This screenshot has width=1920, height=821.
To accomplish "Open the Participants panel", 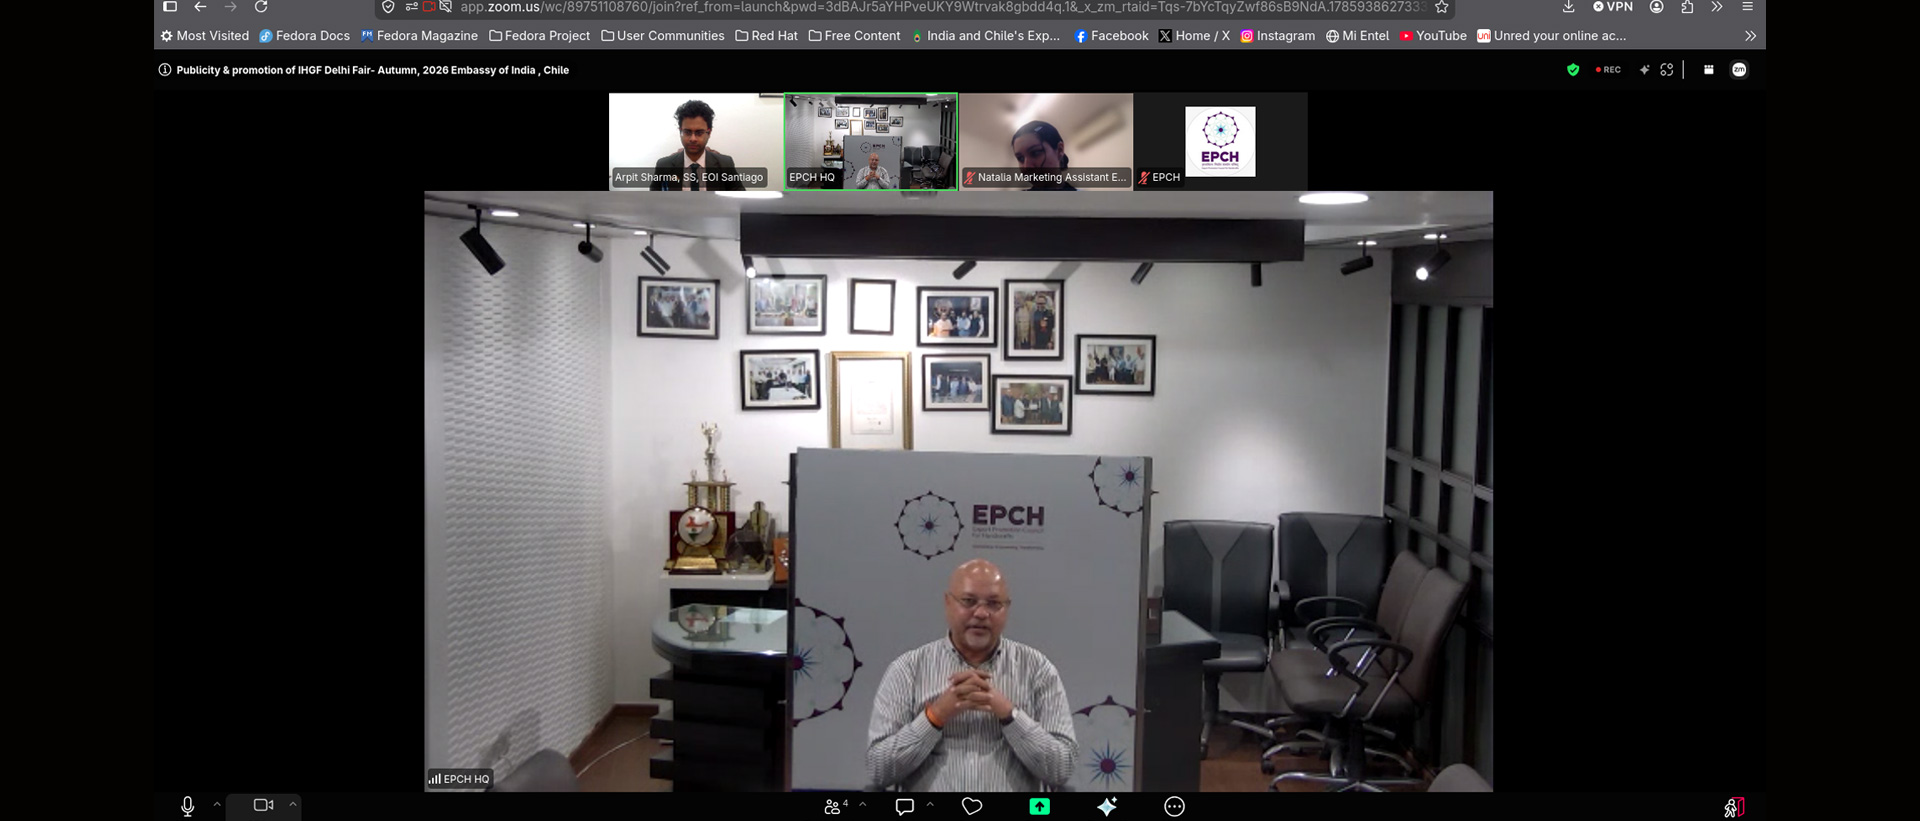I will tap(835, 806).
